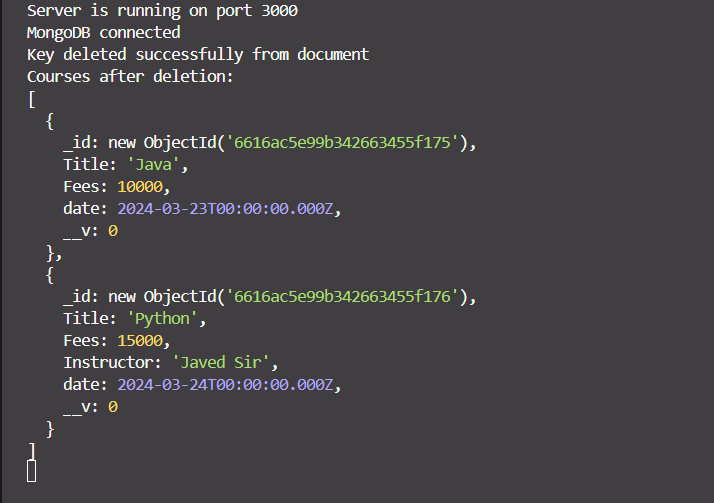Click the date 2024-03-24T00:00:00.000Z

pyautogui.click(x=235, y=385)
